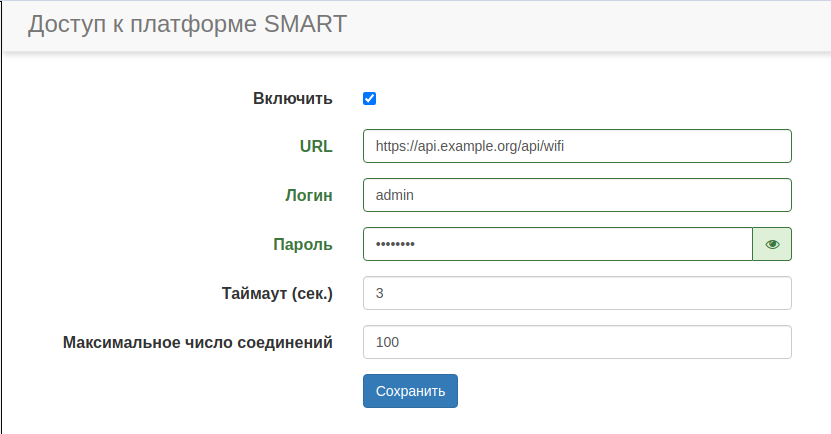Viewport: 831px width, 434px height.
Task: Focus the Пароль password field
Action: [557, 244]
